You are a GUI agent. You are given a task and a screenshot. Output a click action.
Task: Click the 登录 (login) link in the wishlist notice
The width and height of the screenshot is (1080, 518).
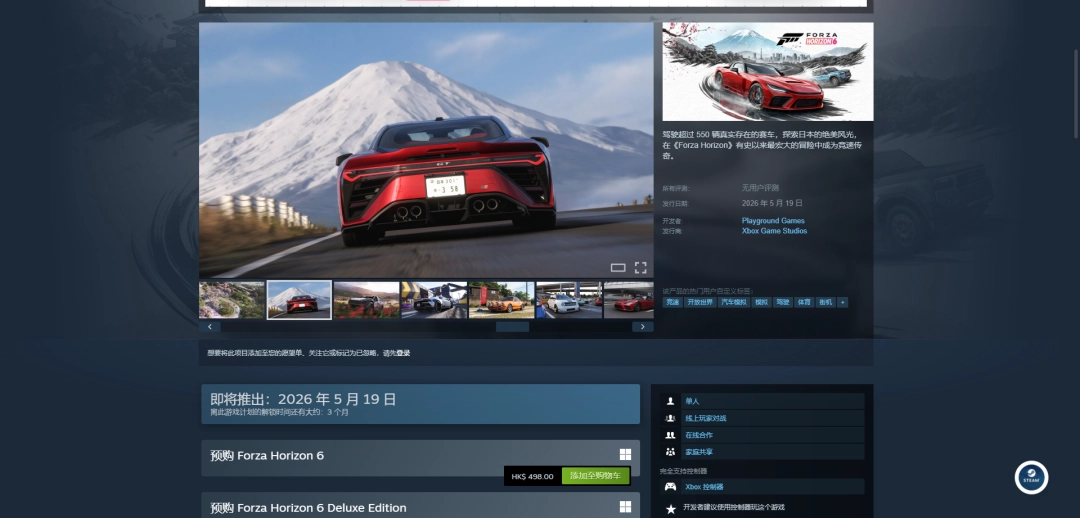pyautogui.click(x=403, y=353)
